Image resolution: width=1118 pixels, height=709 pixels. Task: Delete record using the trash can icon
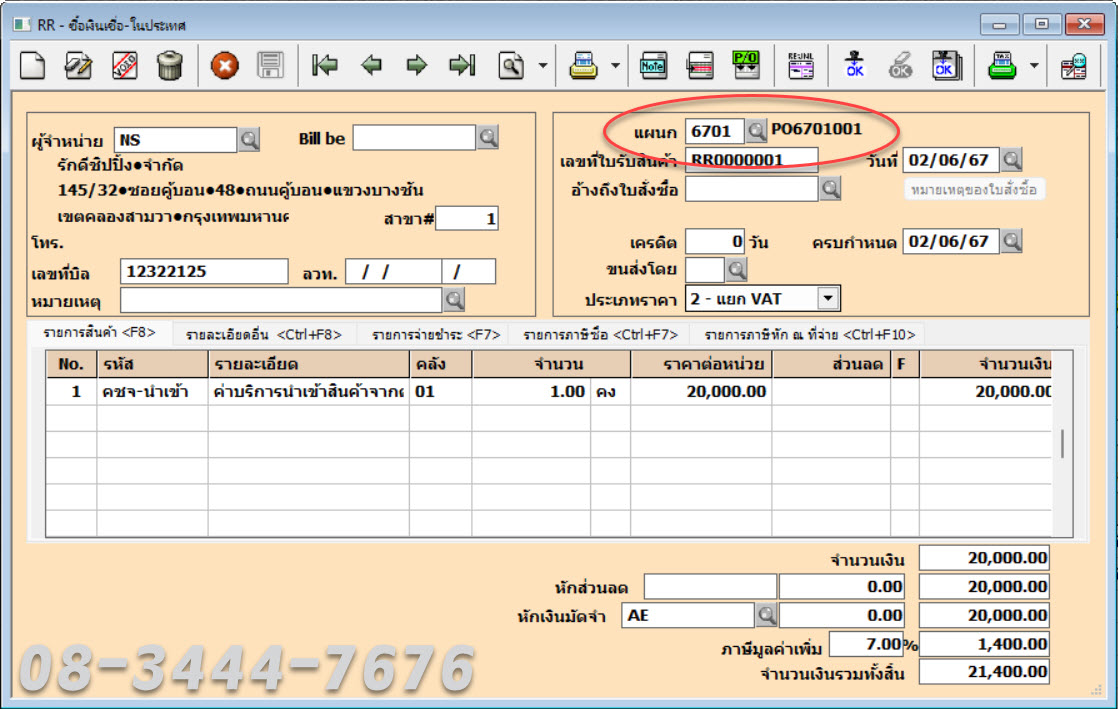point(170,66)
